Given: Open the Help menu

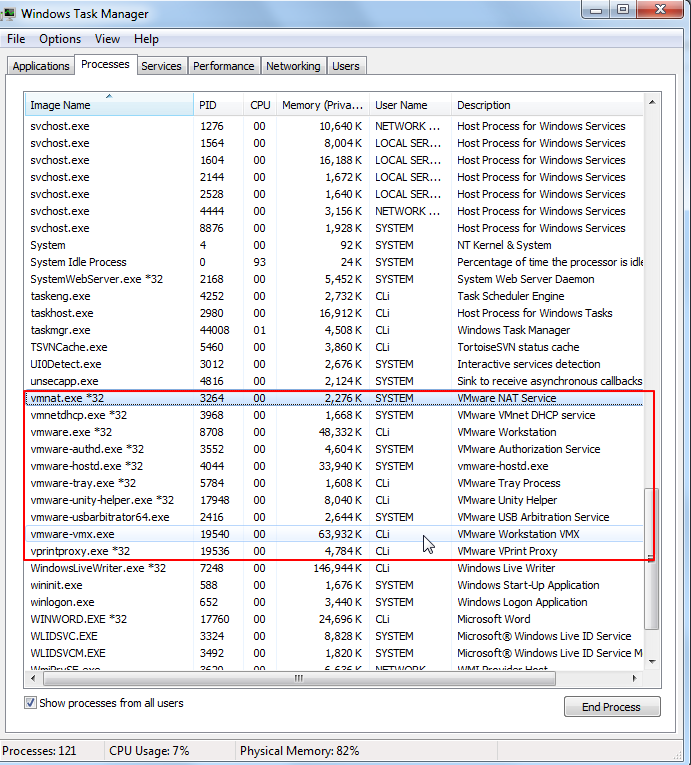Looking at the screenshot, I should (x=146, y=39).
